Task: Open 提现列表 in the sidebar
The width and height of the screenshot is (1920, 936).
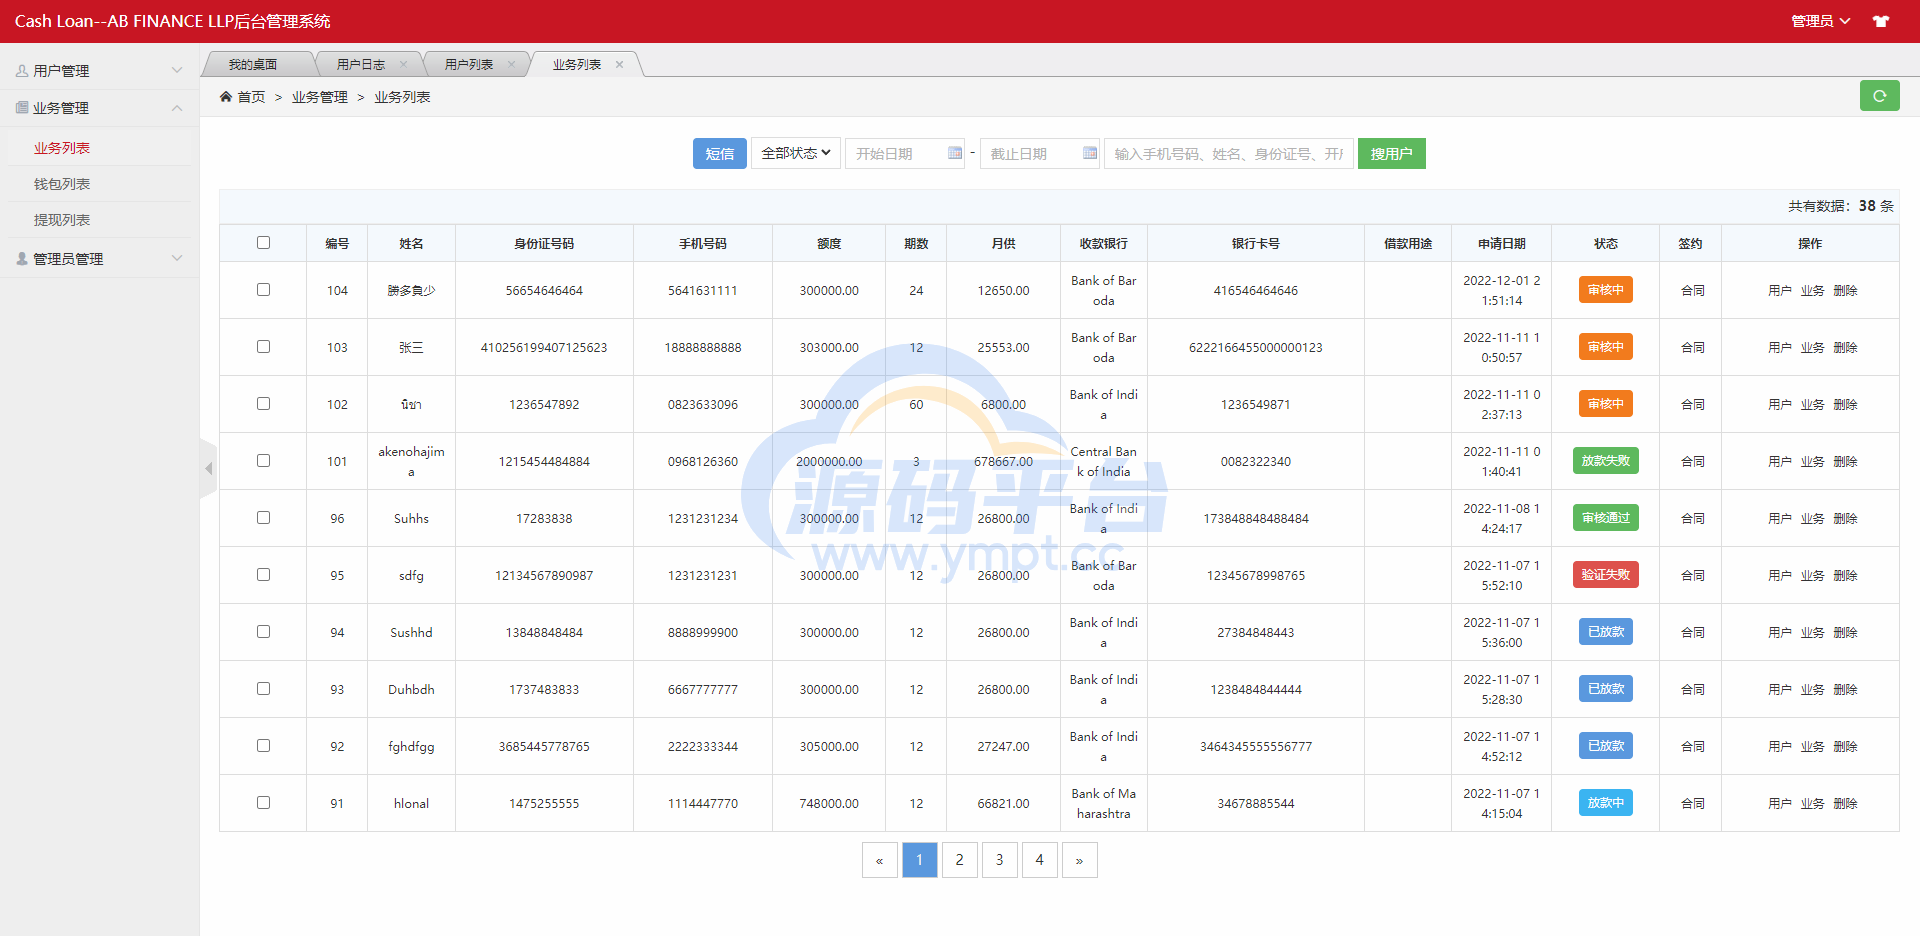Action: 62,219
